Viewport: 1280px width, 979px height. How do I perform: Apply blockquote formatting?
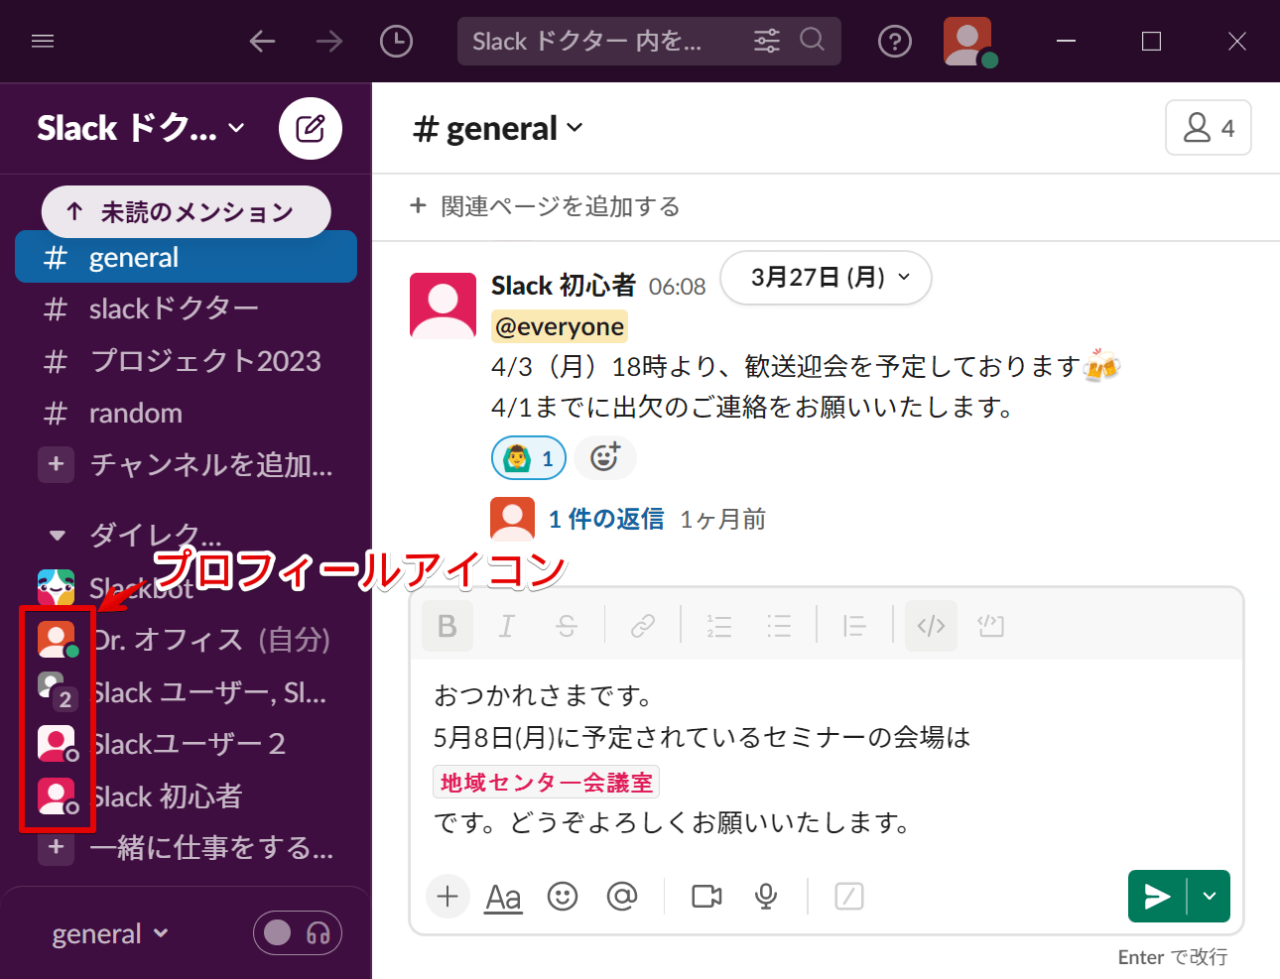tap(854, 626)
